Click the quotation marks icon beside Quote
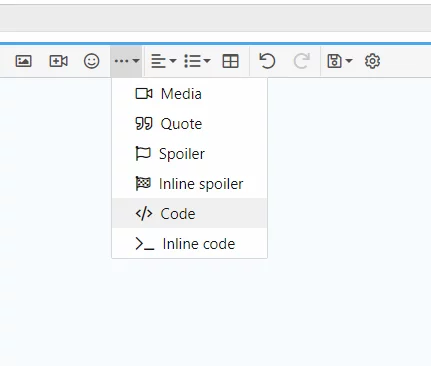The image size is (431, 366). (144, 124)
